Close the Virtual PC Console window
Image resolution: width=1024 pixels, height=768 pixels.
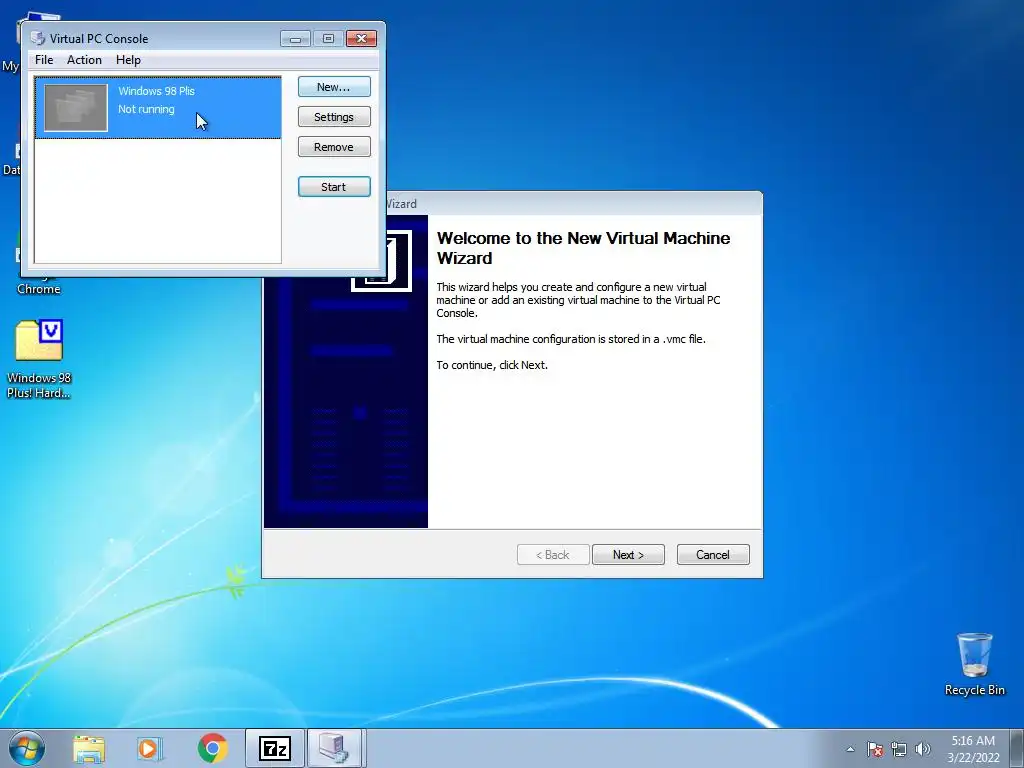pyautogui.click(x=361, y=39)
